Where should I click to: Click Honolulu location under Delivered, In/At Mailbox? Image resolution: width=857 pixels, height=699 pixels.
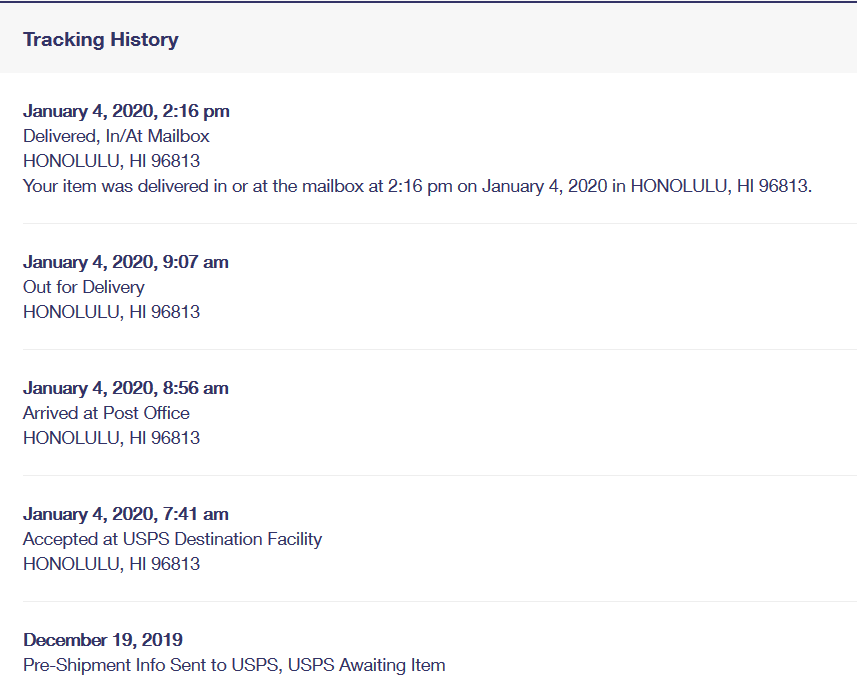pos(111,161)
